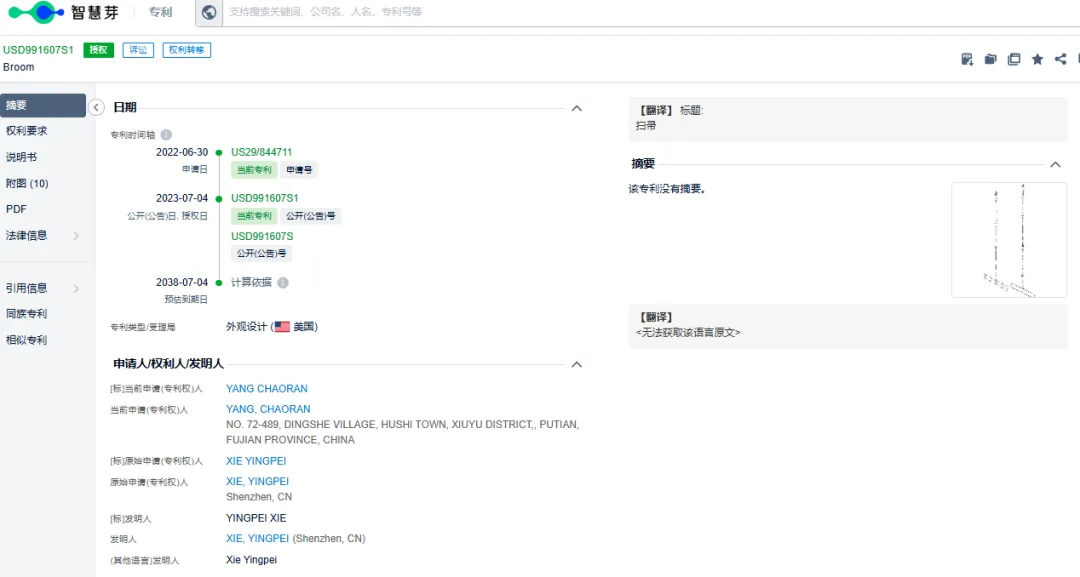Click 当前专利 tag under US29/844711
Image resolution: width=1080 pixels, height=577 pixels.
254,170
